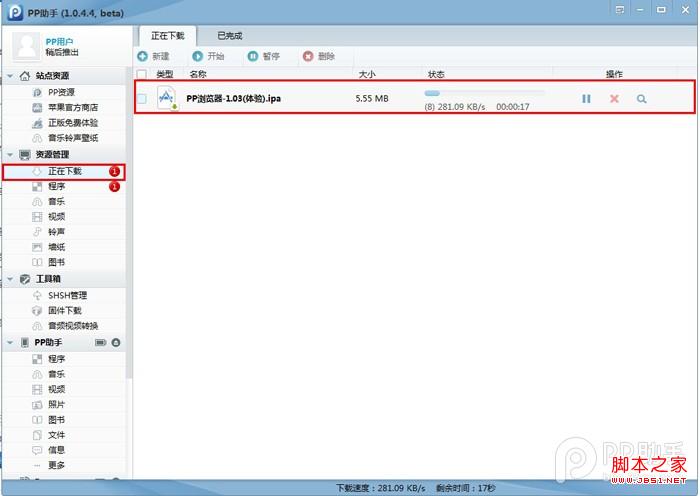Image resolution: width=700 pixels, height=496 pixels.
Task: Click the 工具箱 toolbox icon
Action: tap(25, 279)
